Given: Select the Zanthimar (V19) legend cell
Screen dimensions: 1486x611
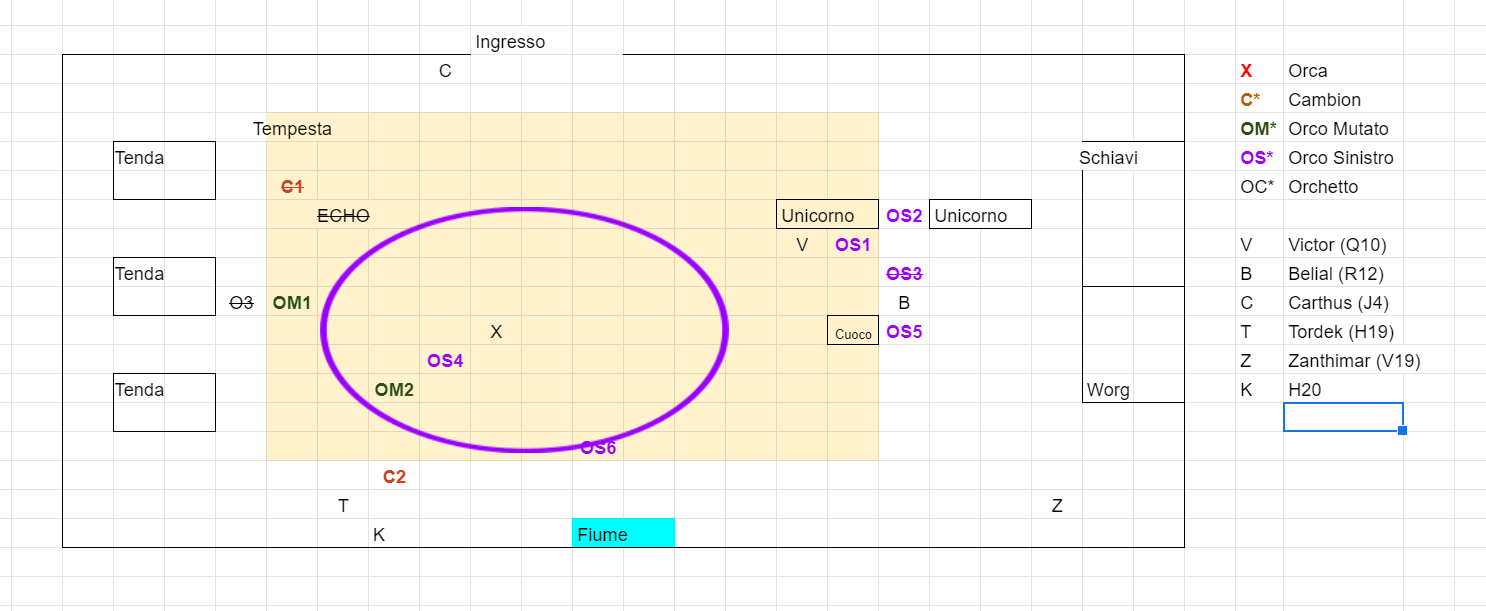Looking at the screenshot, I should [x=1354, y=361].
